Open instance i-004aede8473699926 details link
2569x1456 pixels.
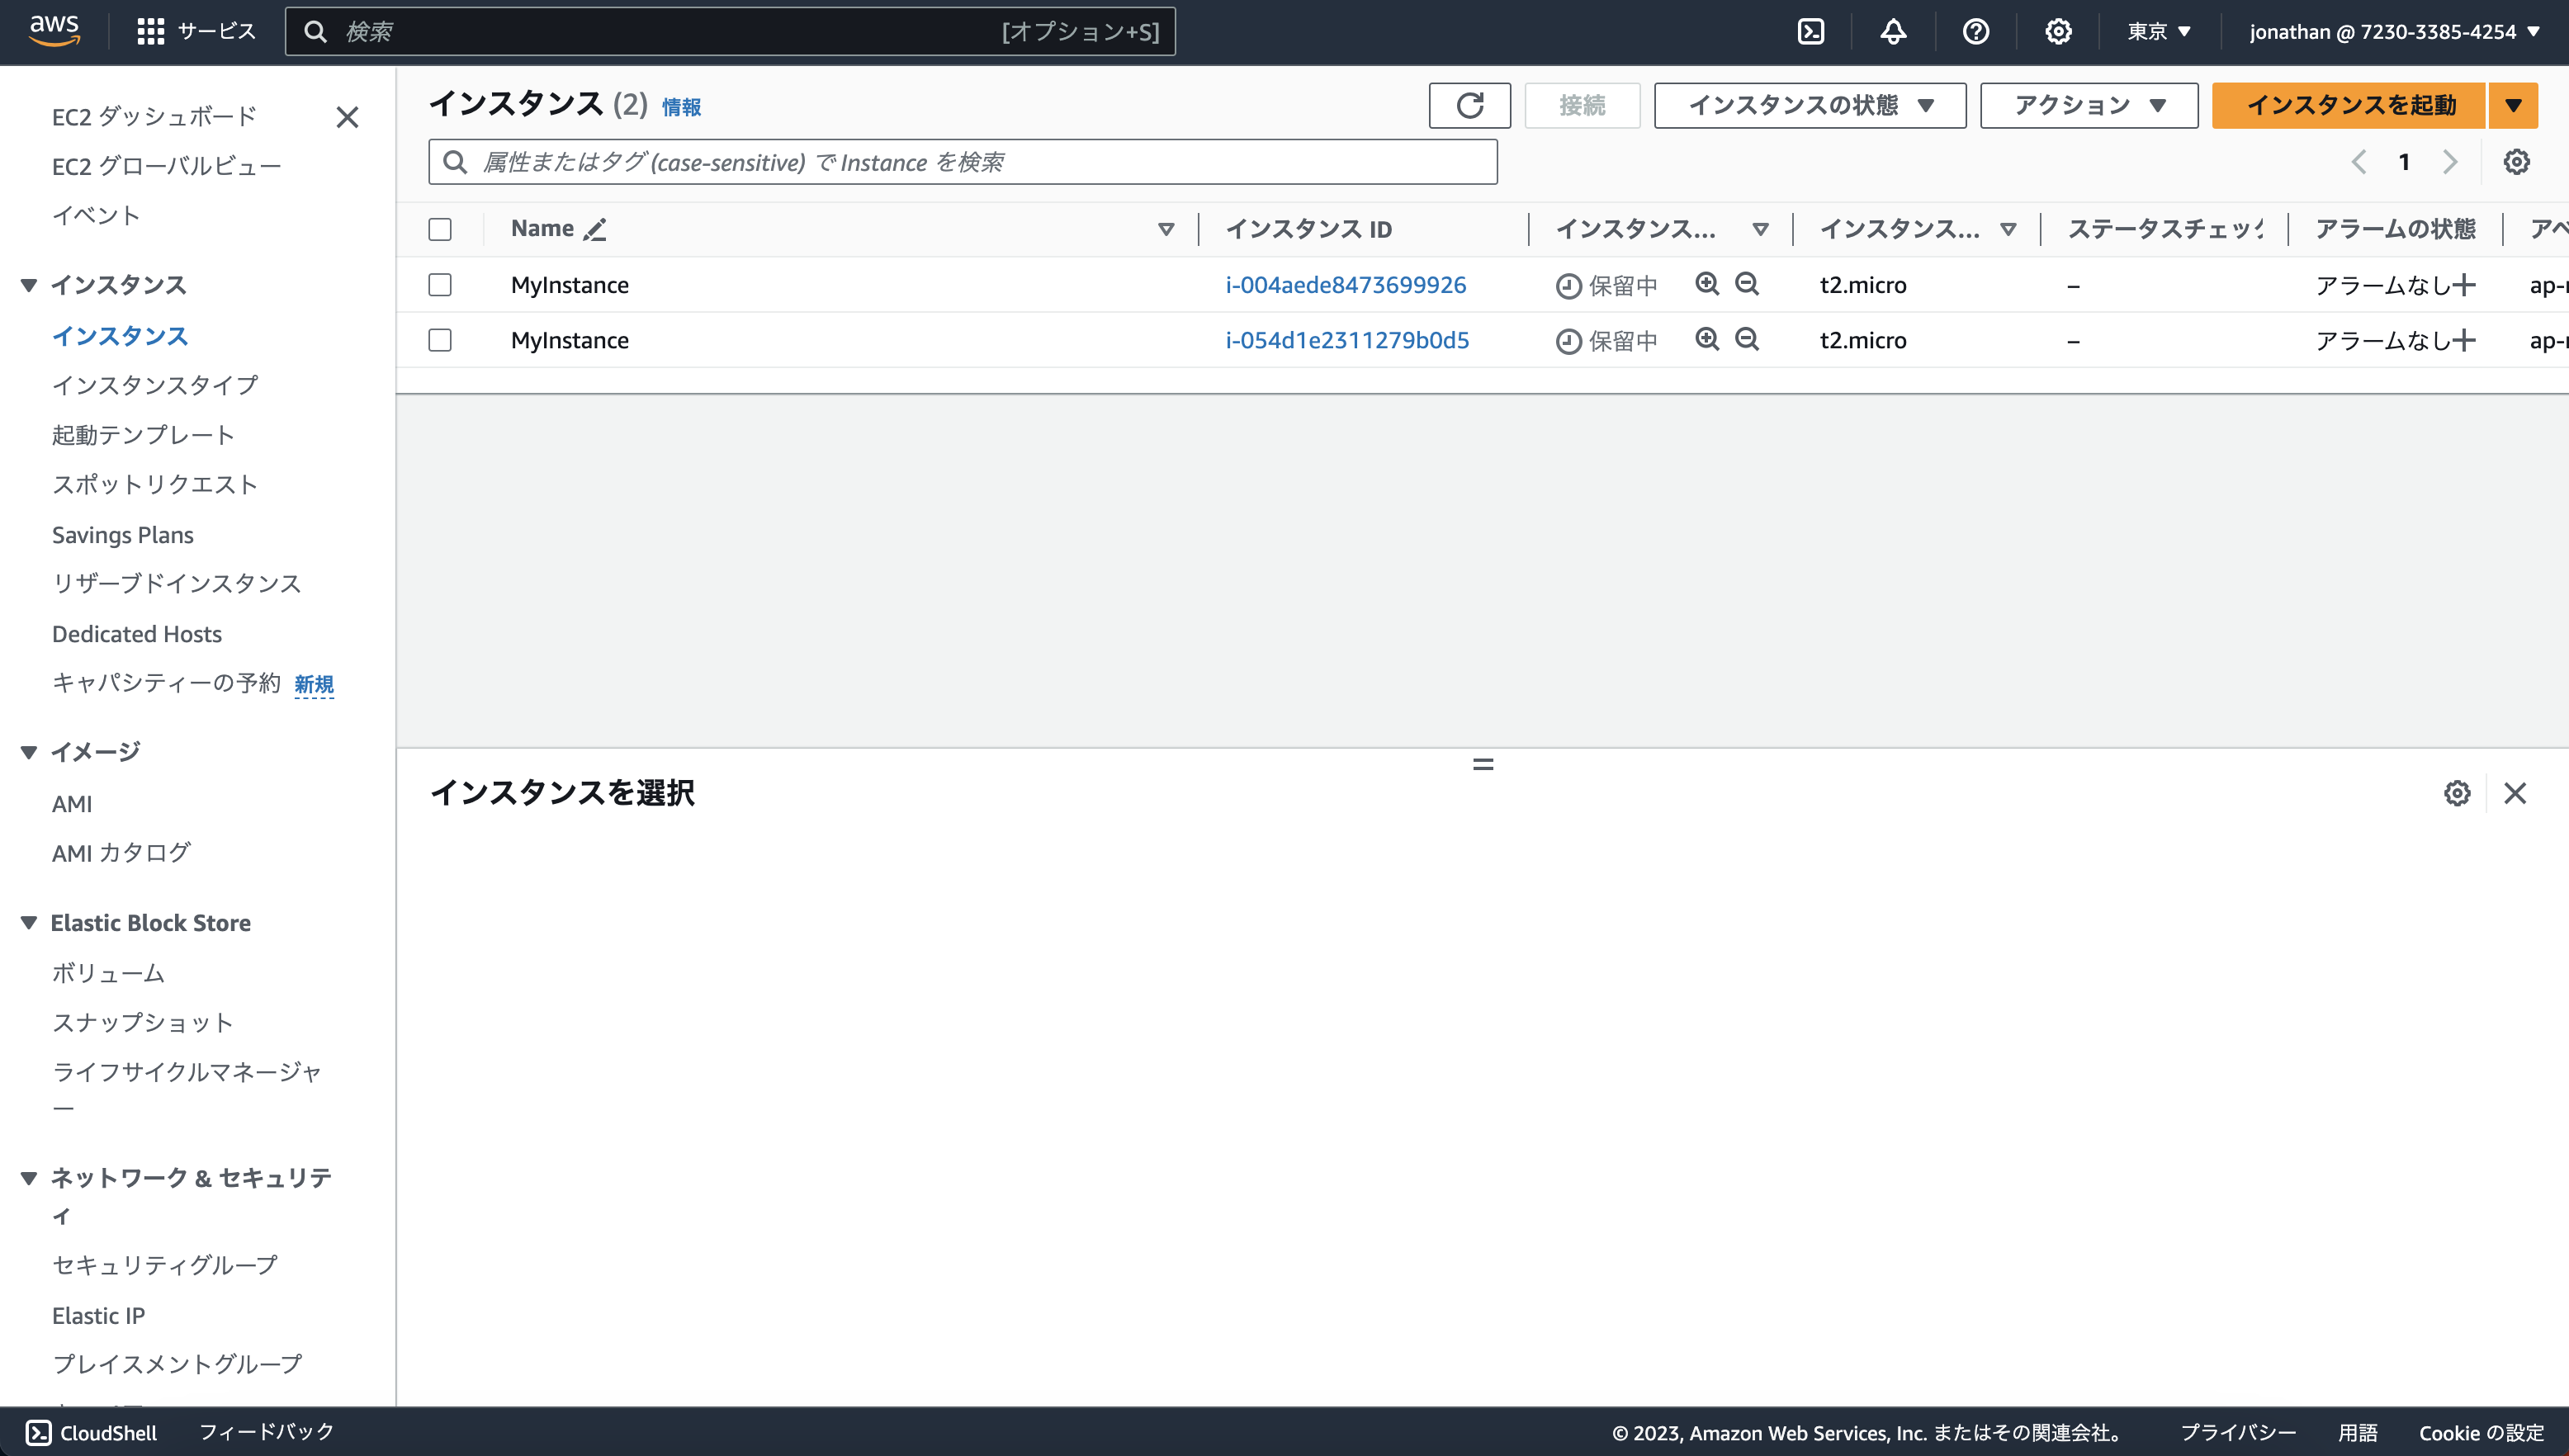click(x=1346, y=284)
